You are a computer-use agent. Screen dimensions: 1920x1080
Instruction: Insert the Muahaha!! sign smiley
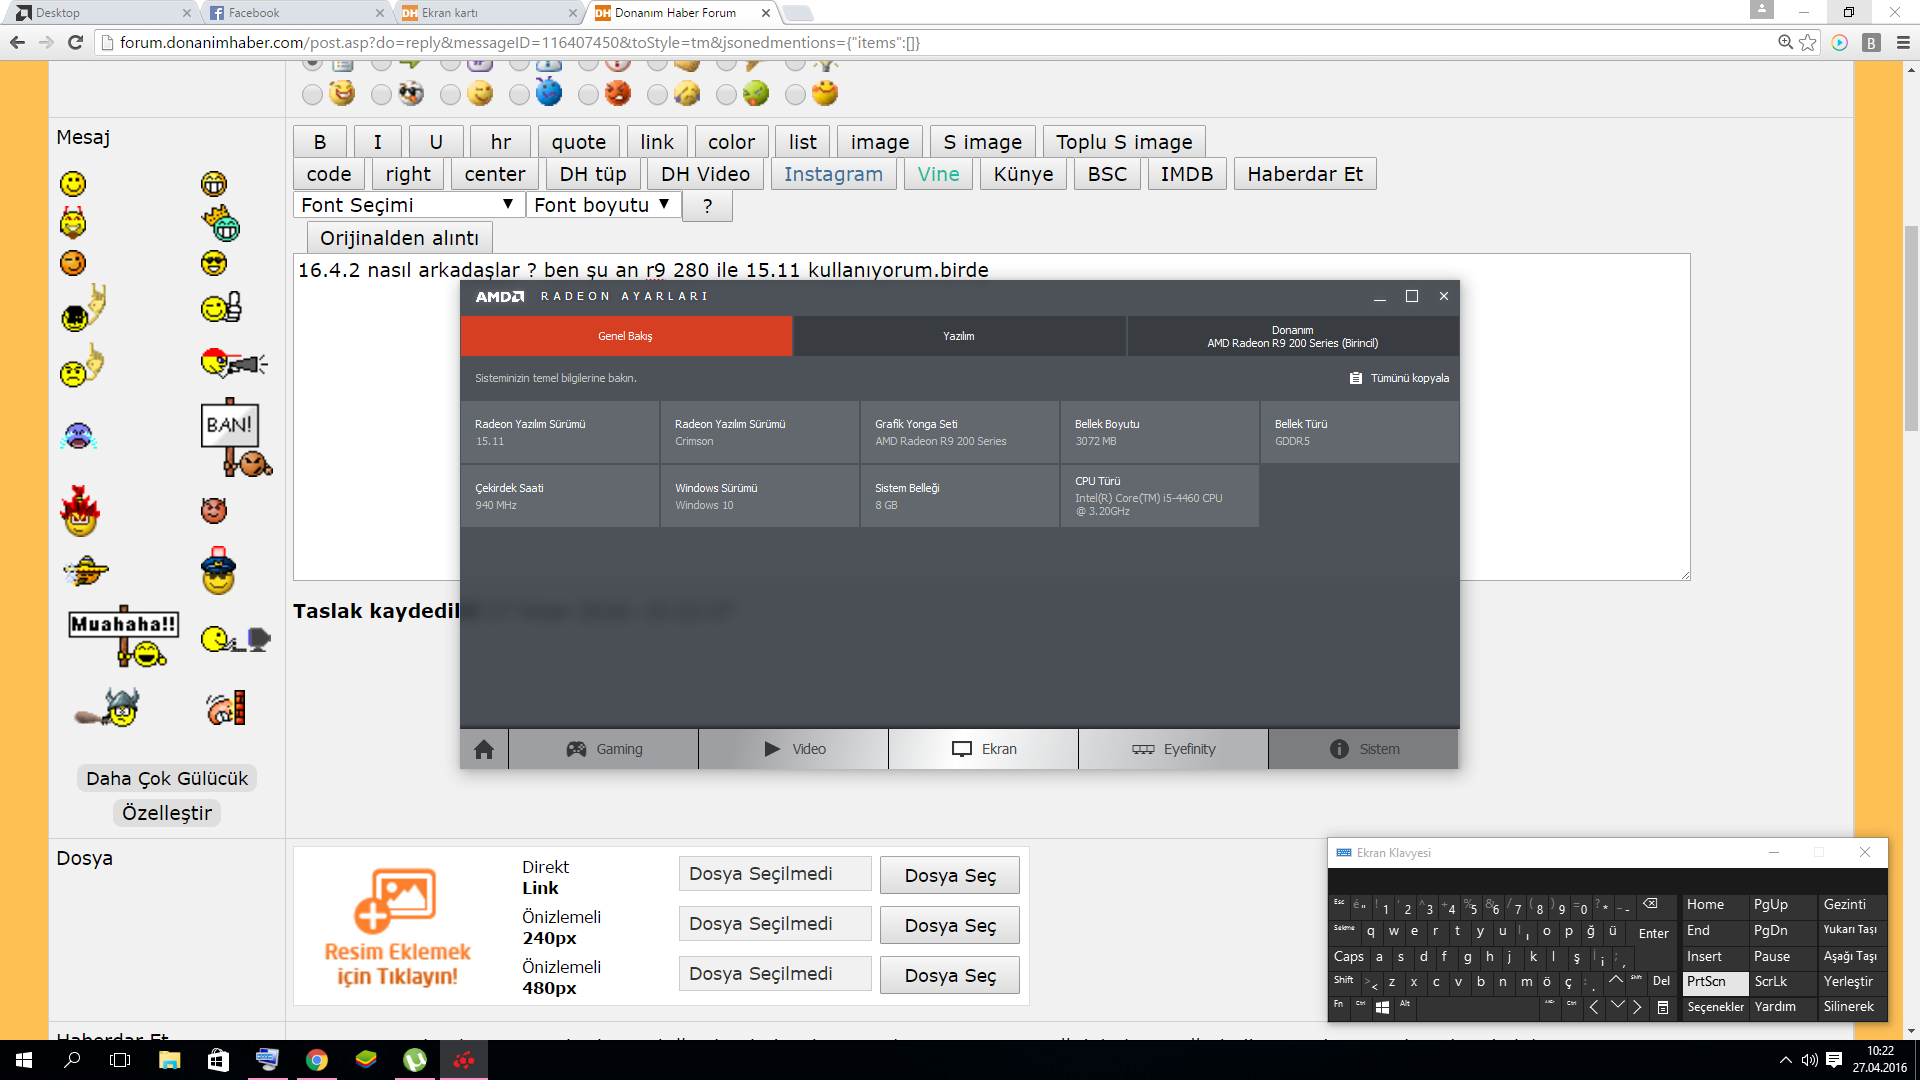pyautogui.click(x=124, y=635)
